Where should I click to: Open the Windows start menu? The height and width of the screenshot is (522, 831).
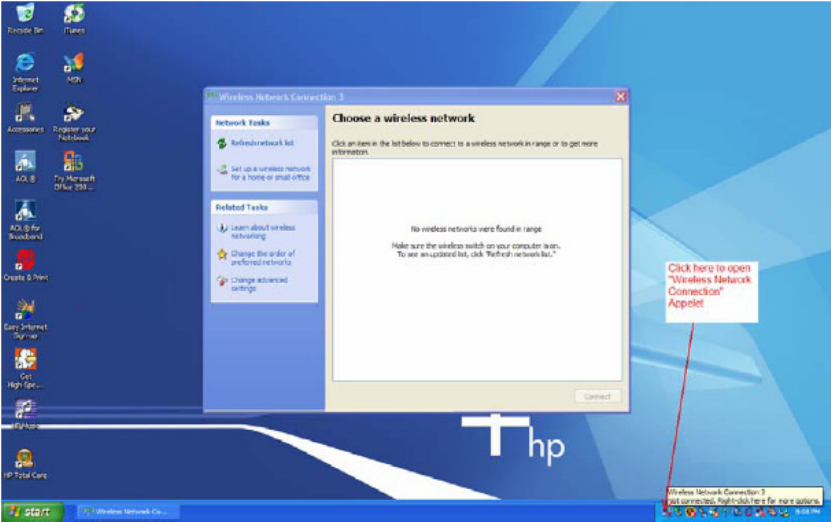[32, 512]
